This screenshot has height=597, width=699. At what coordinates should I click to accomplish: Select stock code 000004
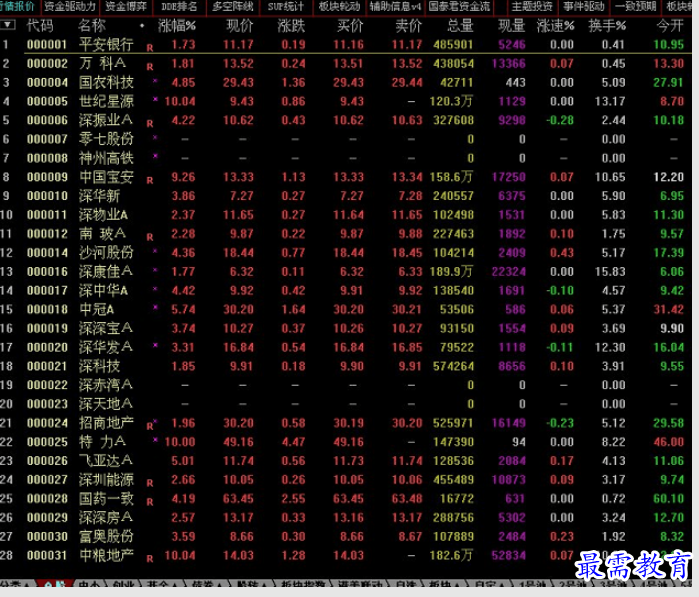[x=47, y=82]
